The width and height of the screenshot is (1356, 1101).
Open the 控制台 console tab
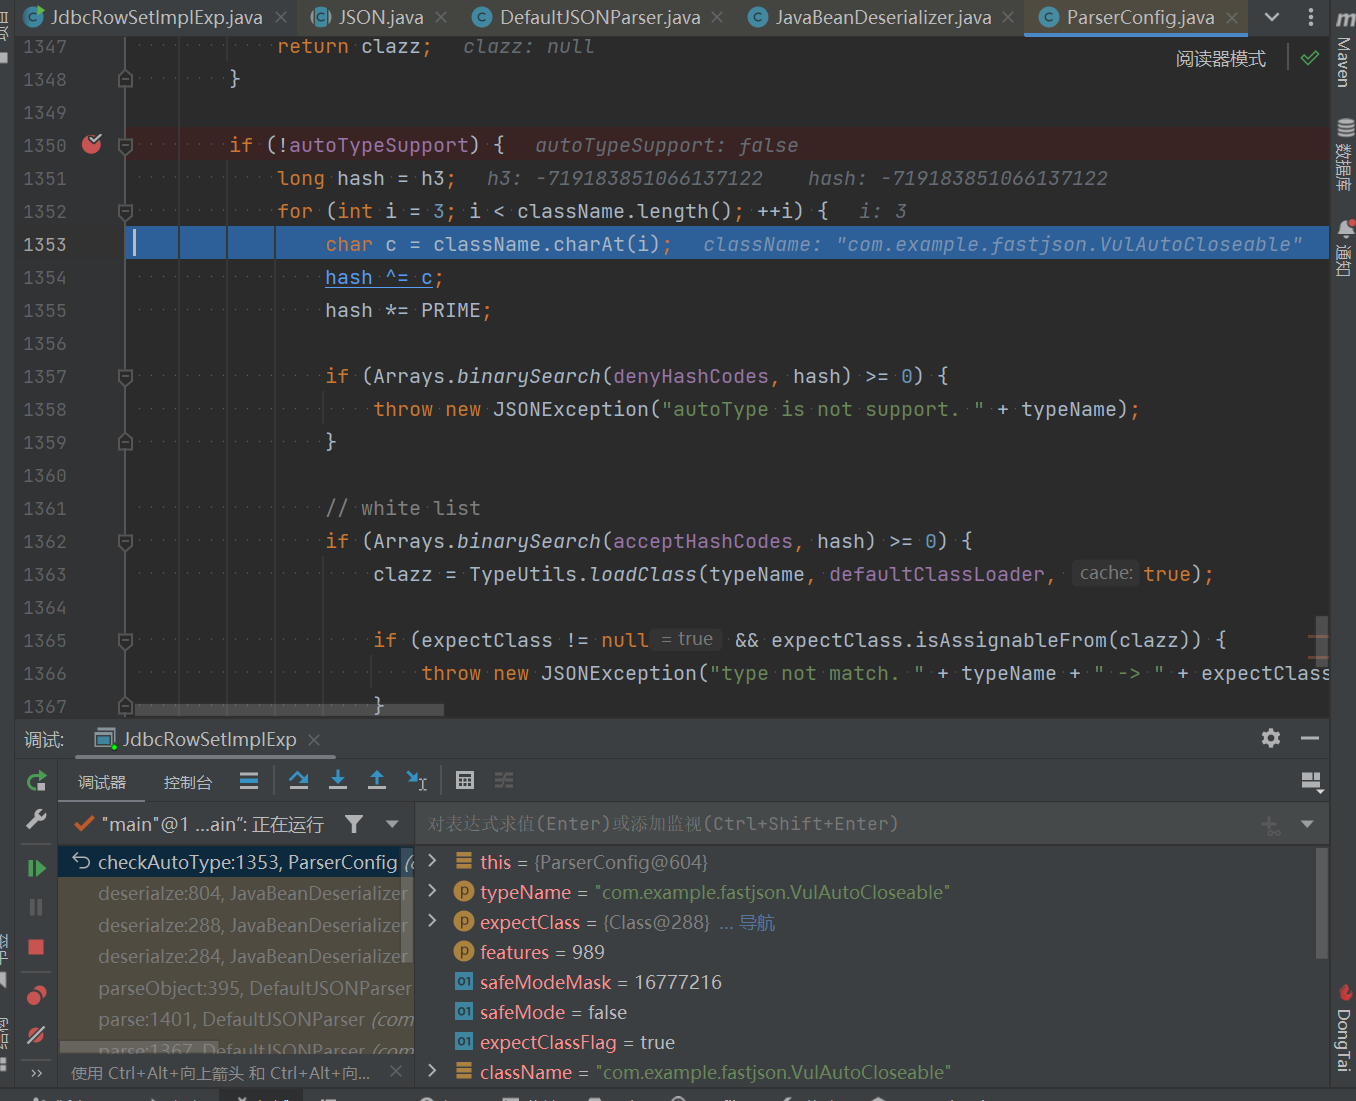(x=188, y=782)
